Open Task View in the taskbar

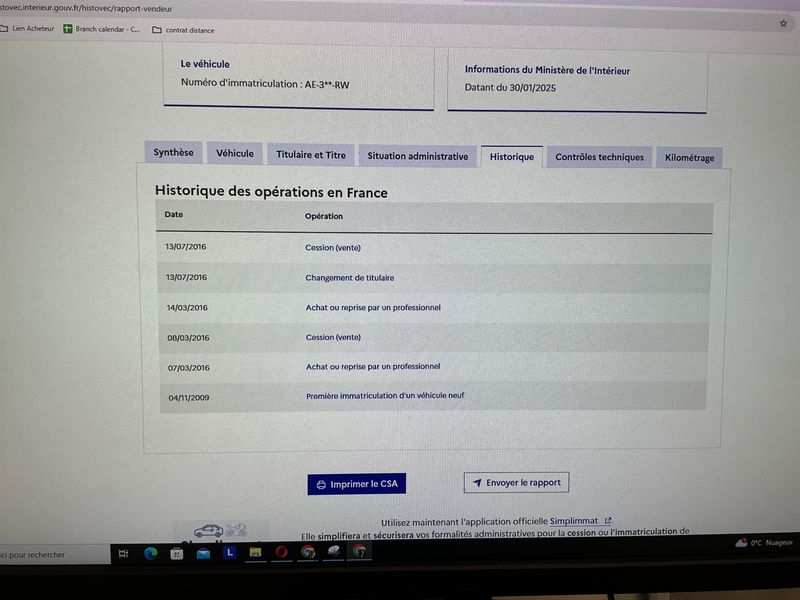coord(123,554)
